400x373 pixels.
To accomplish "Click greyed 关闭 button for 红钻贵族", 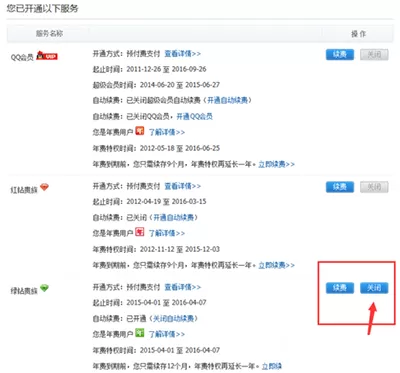I will (x=374, y=187).
